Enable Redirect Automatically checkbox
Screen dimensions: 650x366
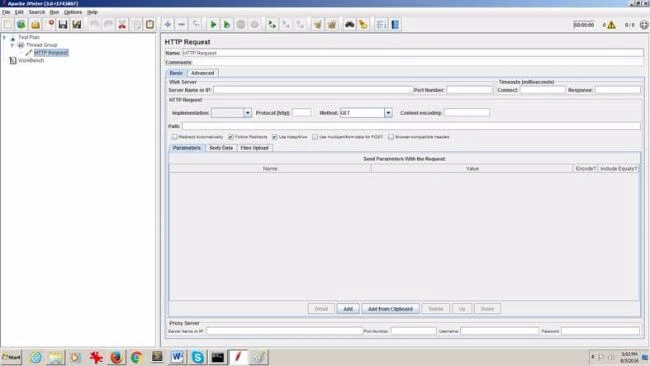175,137
